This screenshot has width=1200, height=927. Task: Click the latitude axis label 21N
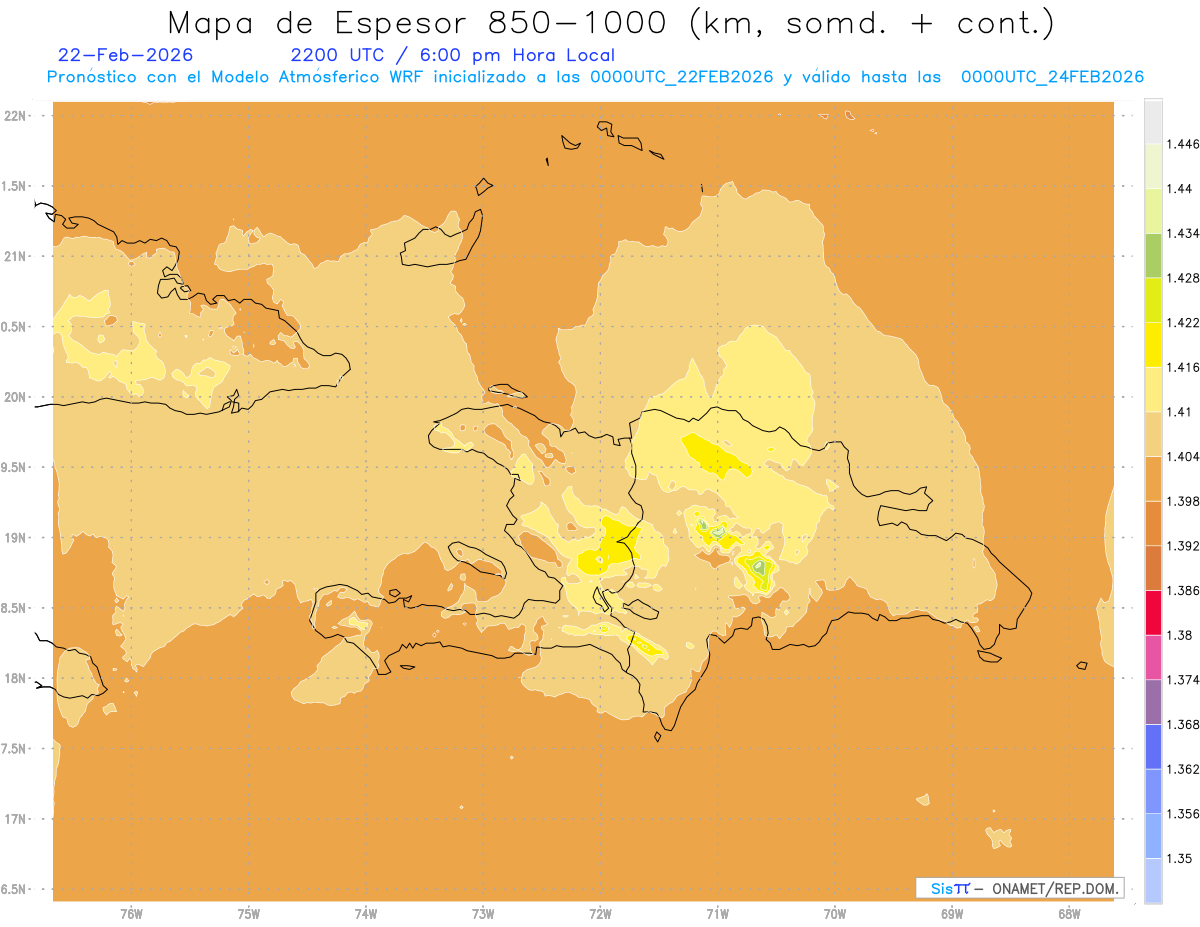pos(15,256)
